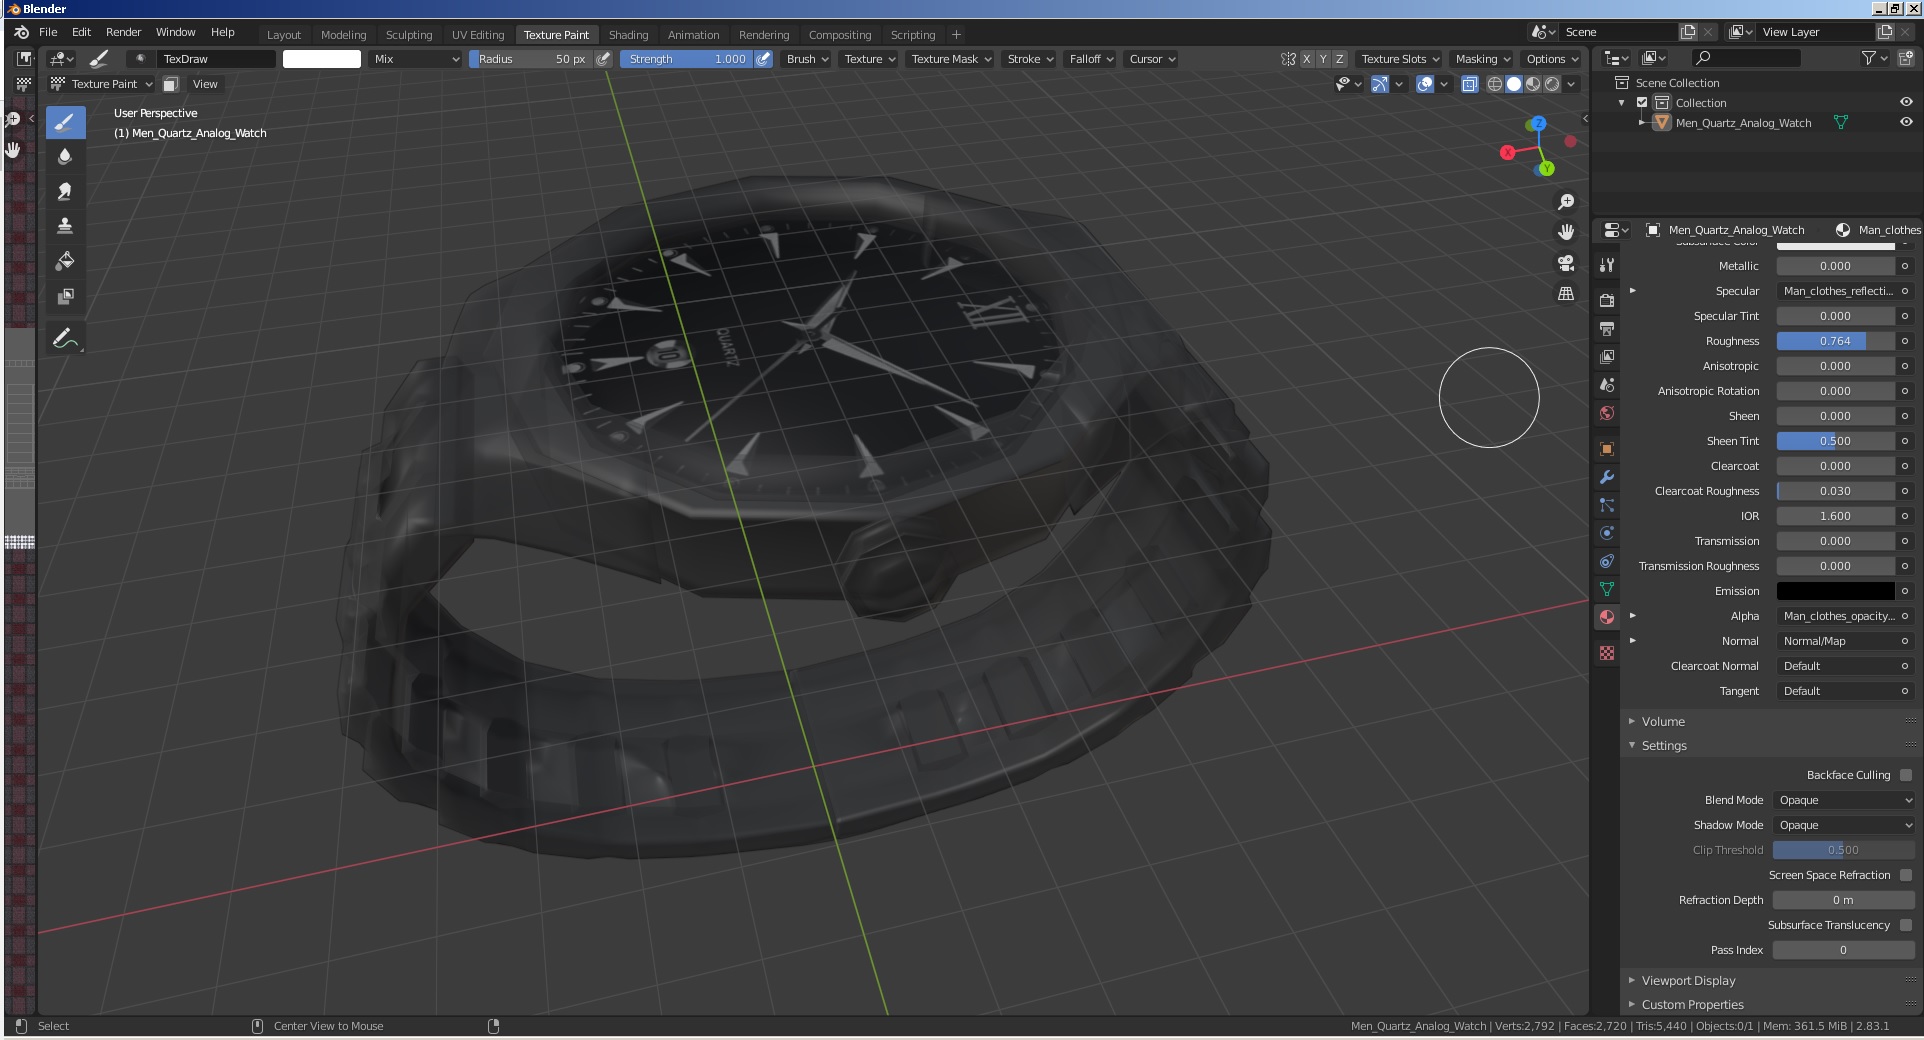Open Texture properties checker tab
The width and height of the screenshot is (1924, 1040).
point(1607,653)
